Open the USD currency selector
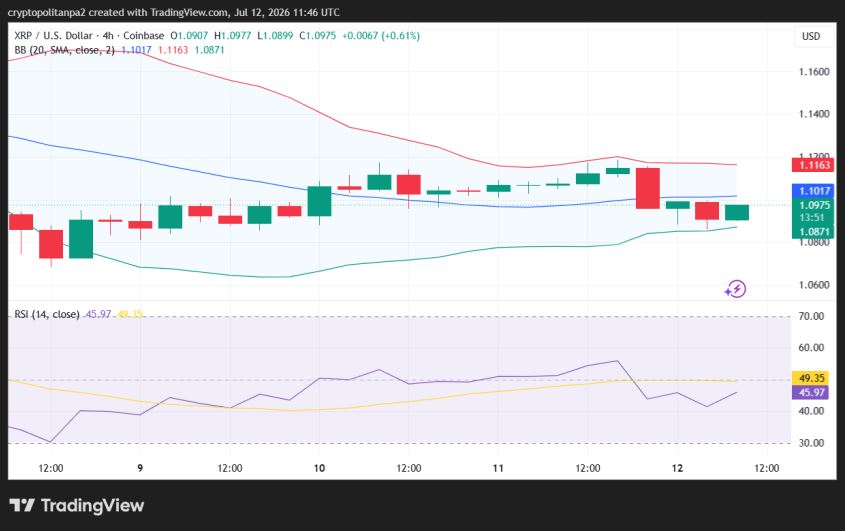 coord(811,36)
